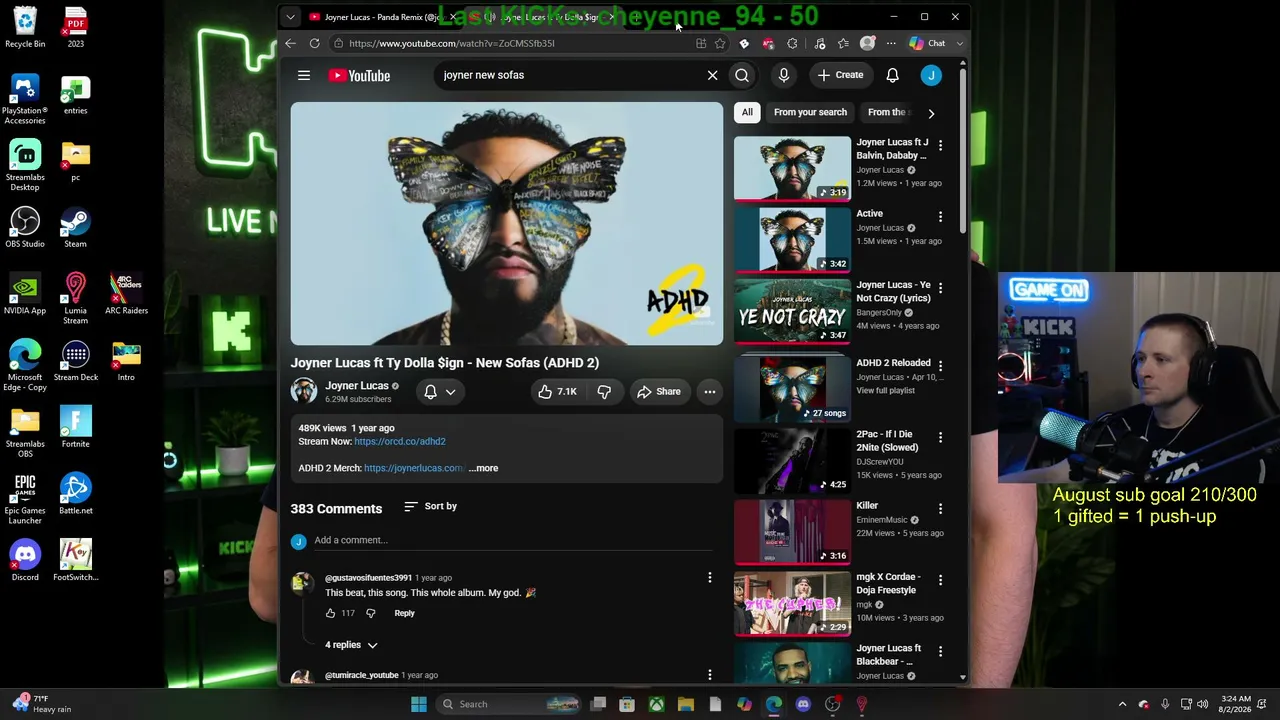1280x720 pixels.
Task: Reply to gustavosifuentes3991's comment
Action: click(x=404, y=613)
